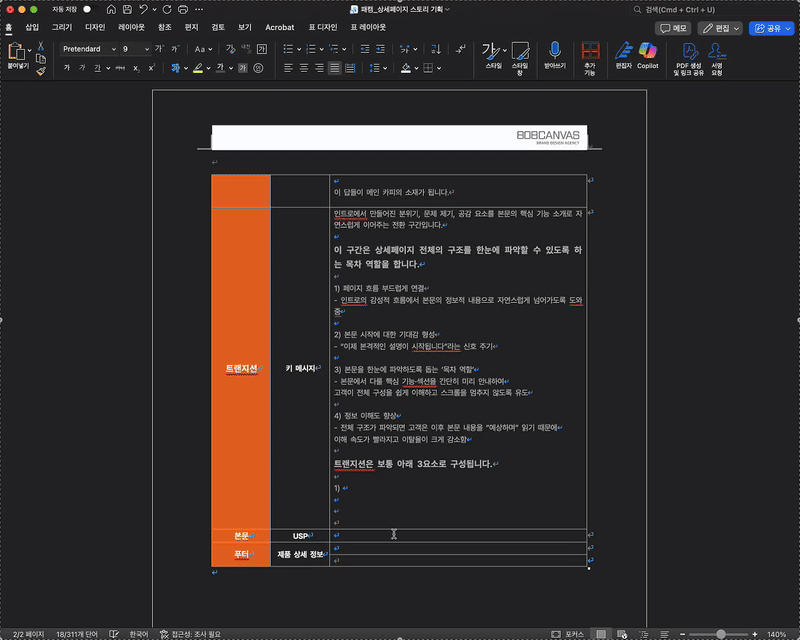
Task: Clear all formatting icon
Action: tap(230, 49)
